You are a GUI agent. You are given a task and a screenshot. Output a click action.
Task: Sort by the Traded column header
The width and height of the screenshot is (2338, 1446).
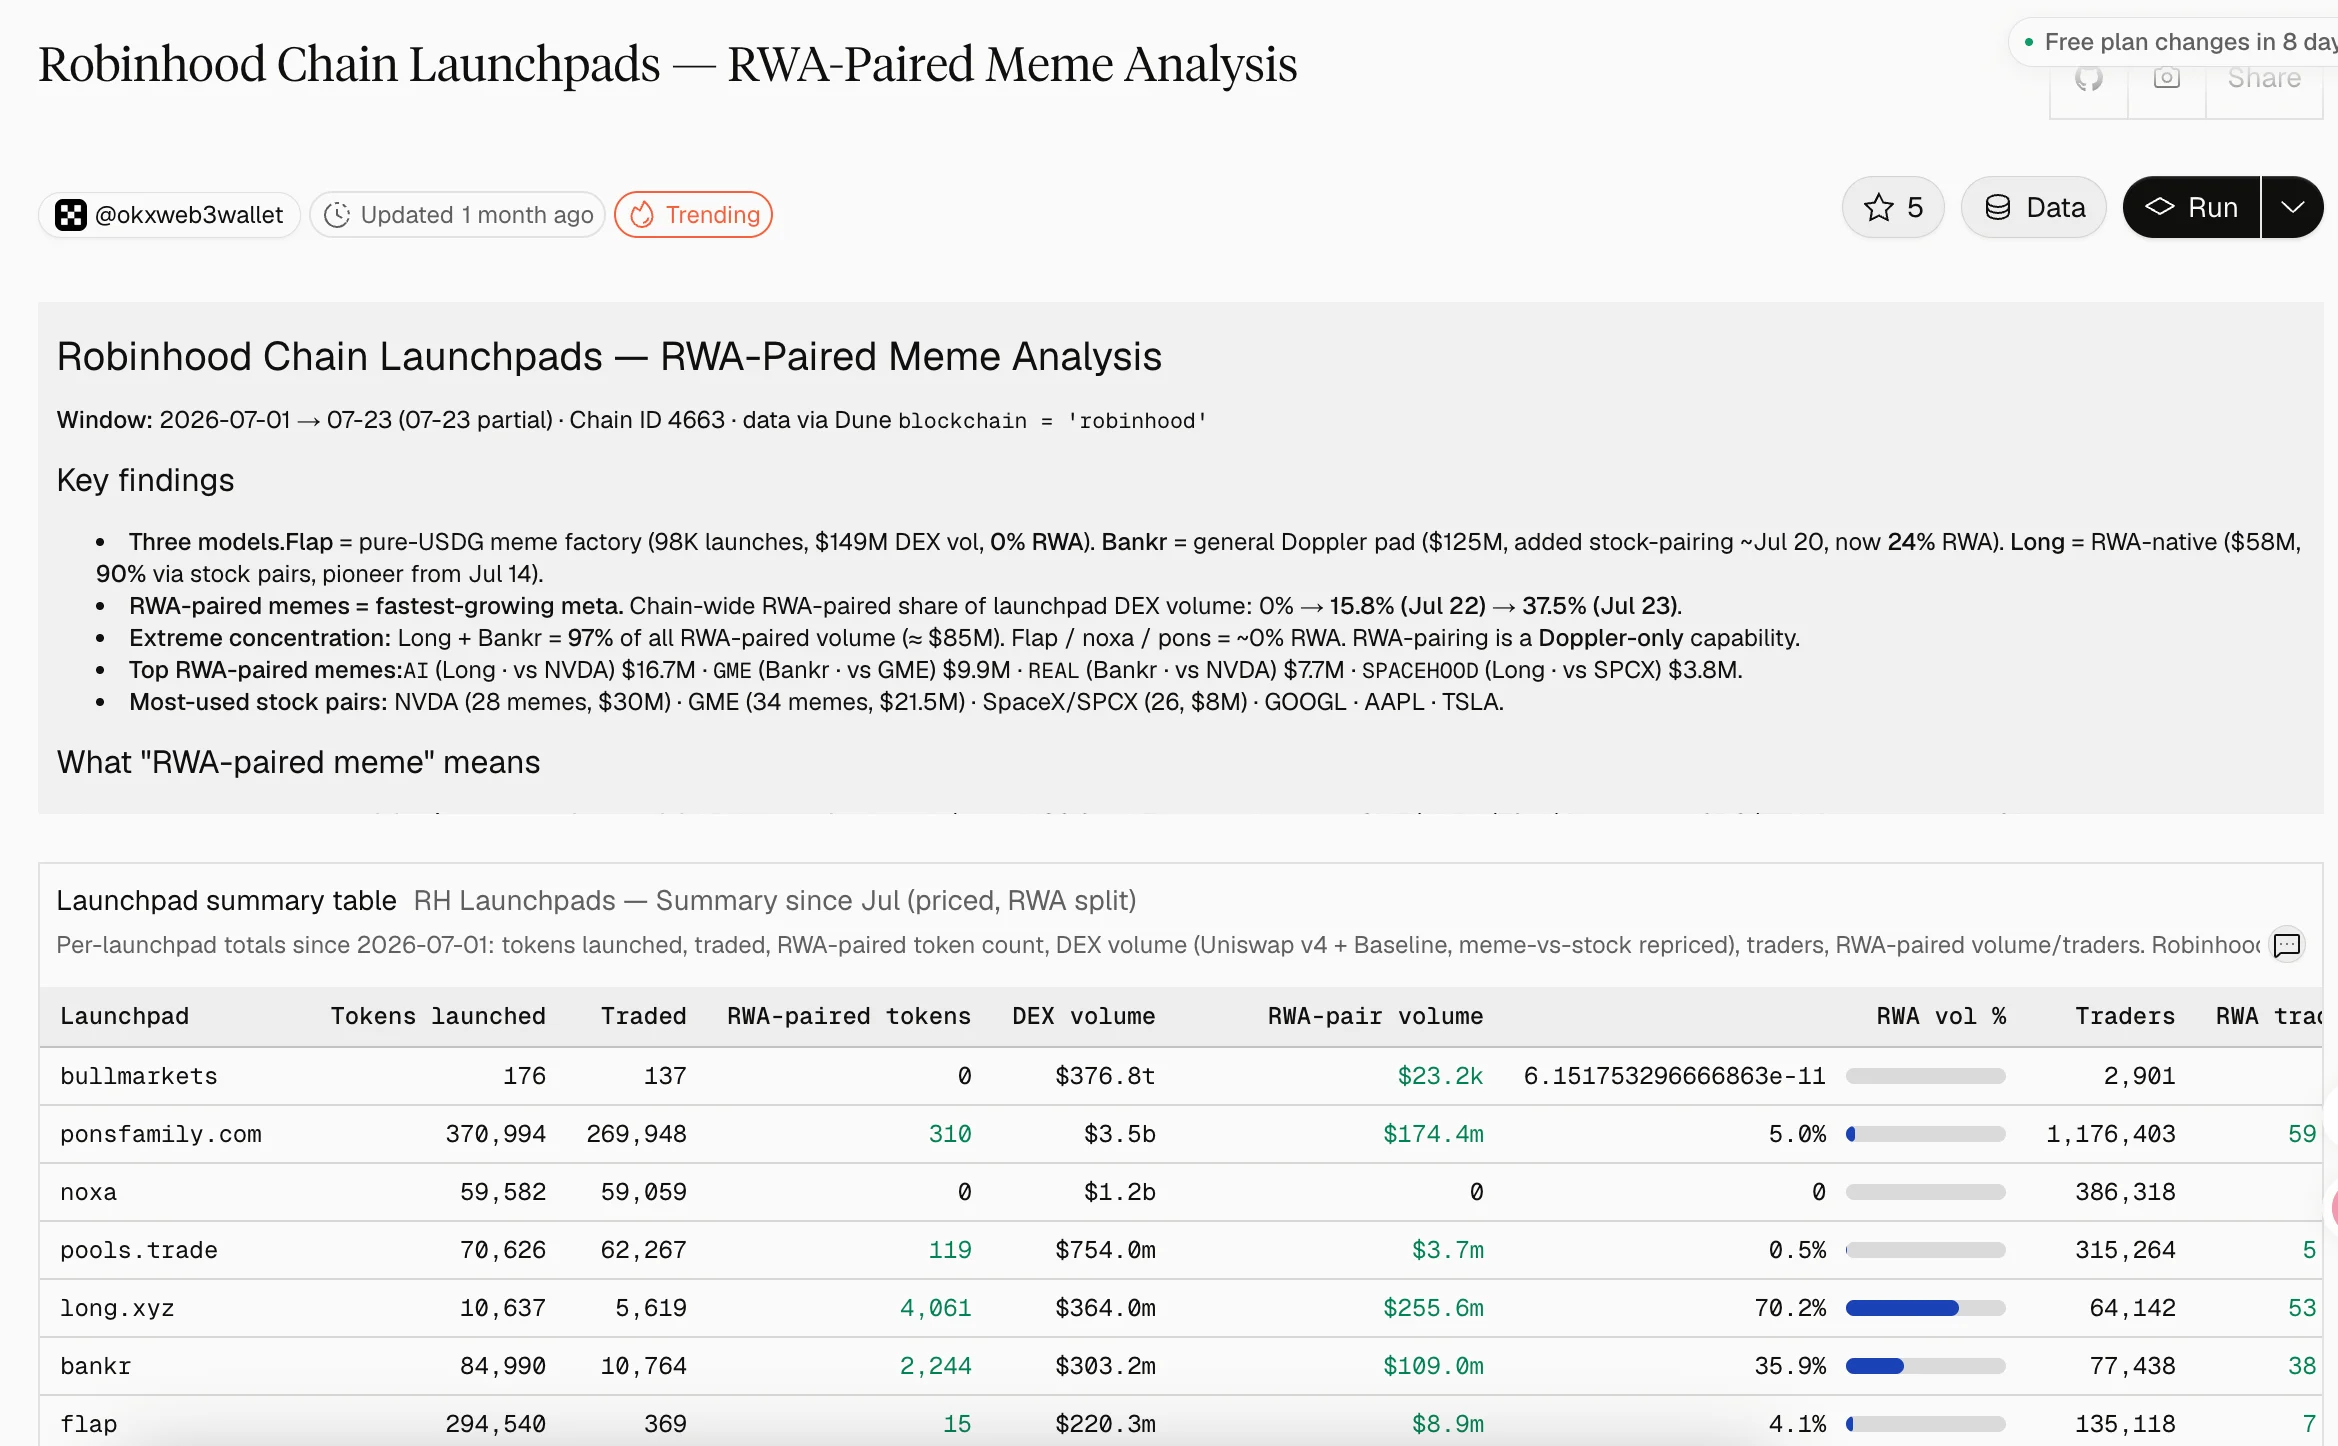[643, 1016]
